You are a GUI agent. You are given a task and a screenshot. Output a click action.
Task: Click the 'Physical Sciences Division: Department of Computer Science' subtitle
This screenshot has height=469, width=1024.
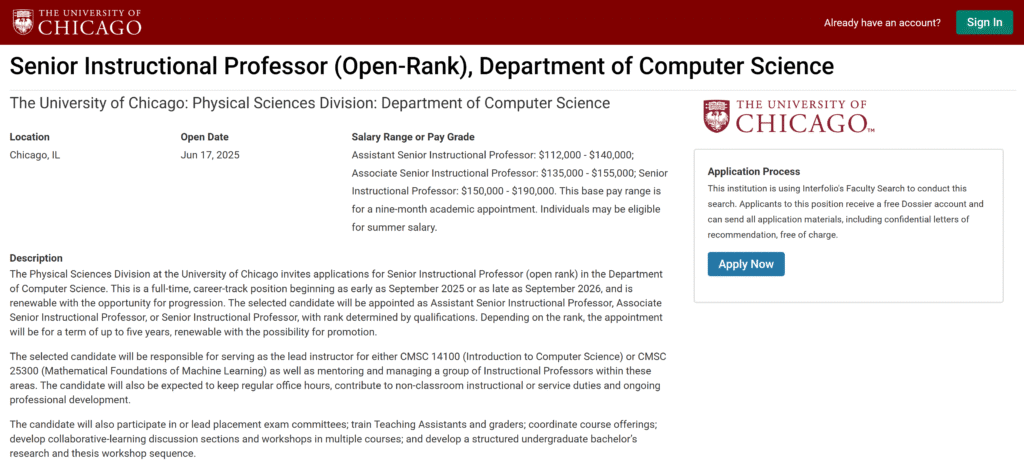point(402,103)
